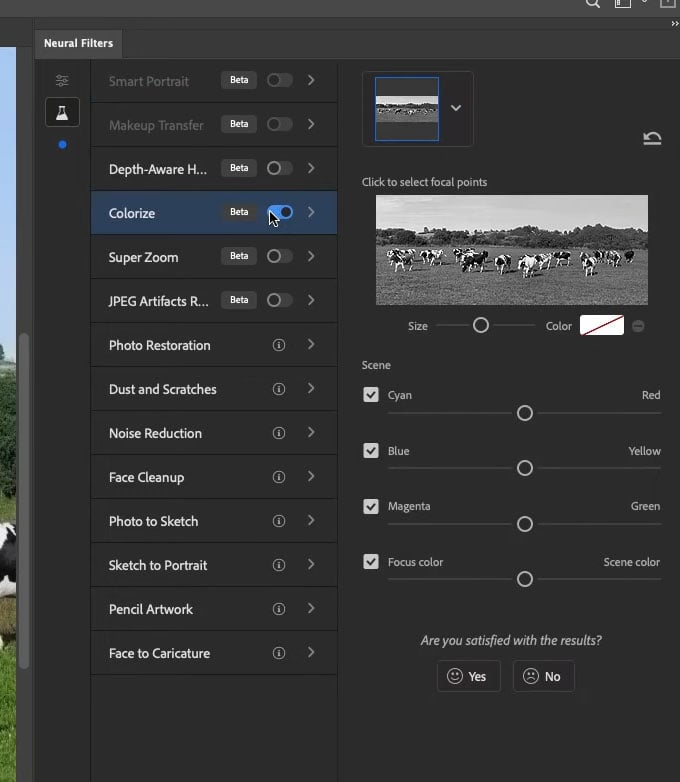Click the No unsatisfied button

(543, 676)
